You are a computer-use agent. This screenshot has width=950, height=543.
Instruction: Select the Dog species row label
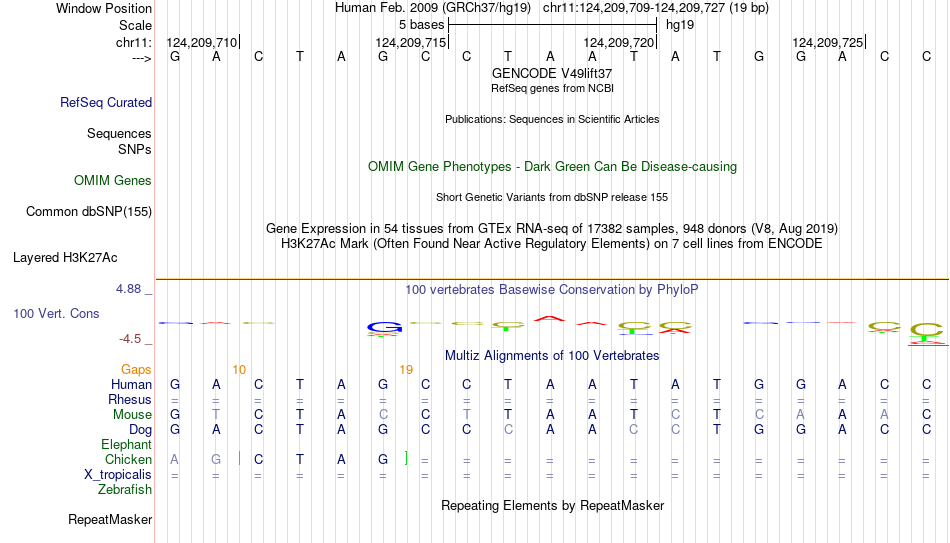click(x=141, y=430)
